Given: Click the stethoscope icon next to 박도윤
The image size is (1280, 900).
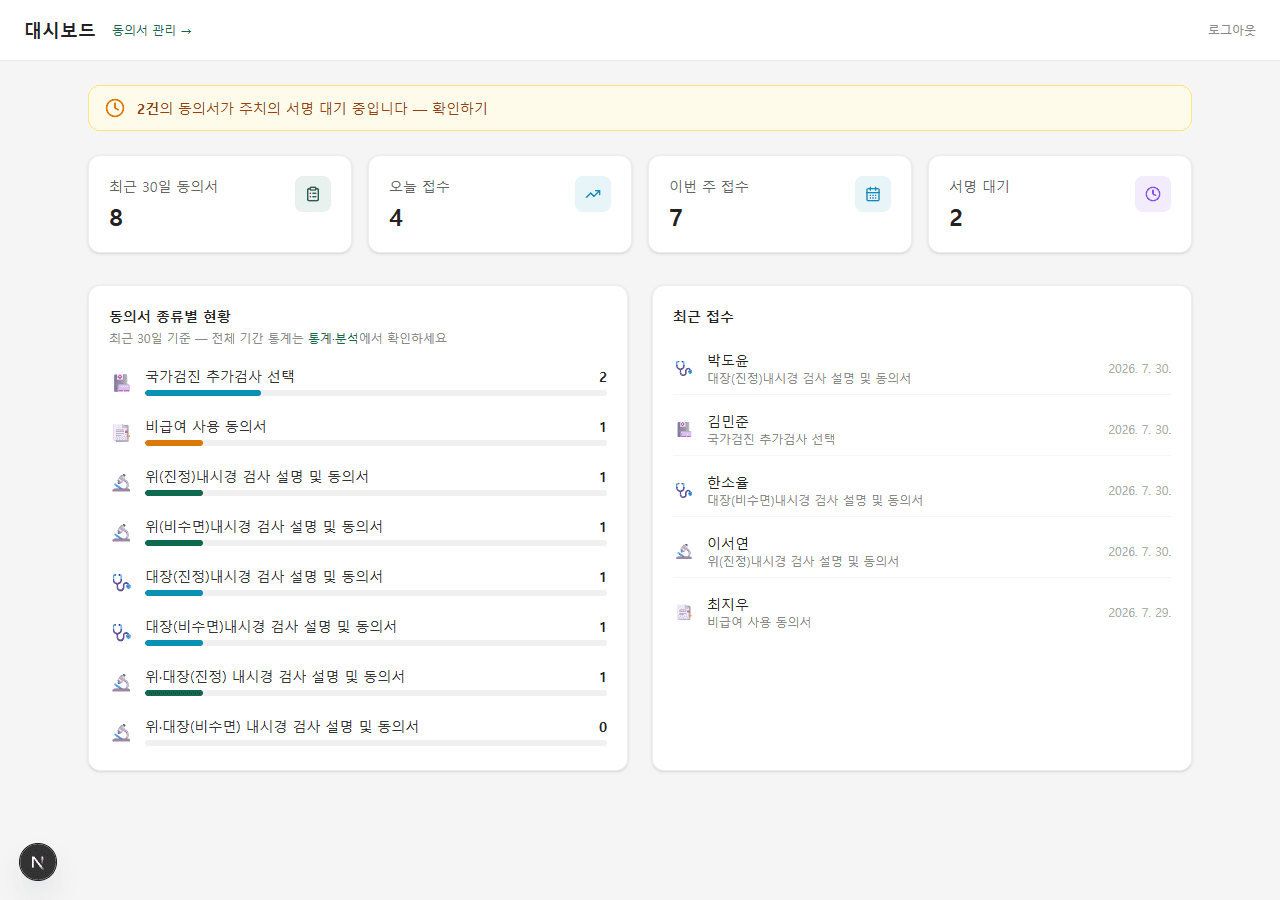Looking at the screenshot, I should tap(684, 368).
